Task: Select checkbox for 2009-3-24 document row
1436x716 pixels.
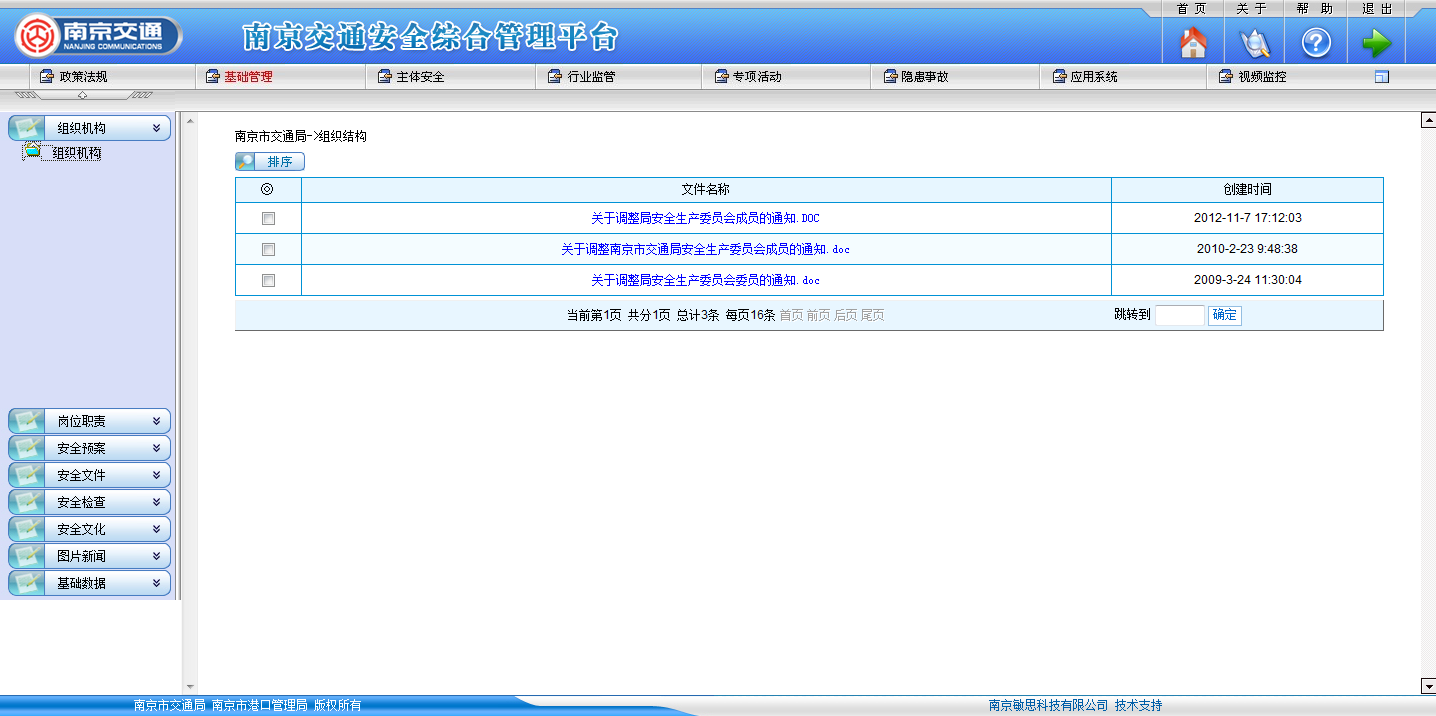Action: pyautogui.click(x=268, y=280)
